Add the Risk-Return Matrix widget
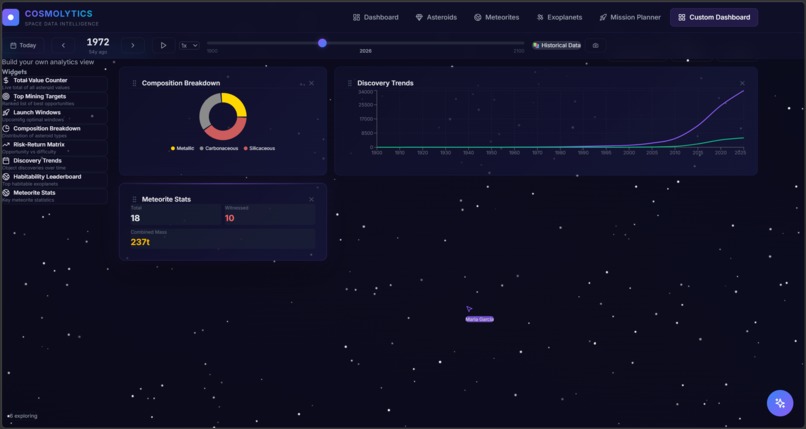806x429 pixels. click(x=54, y=148)
